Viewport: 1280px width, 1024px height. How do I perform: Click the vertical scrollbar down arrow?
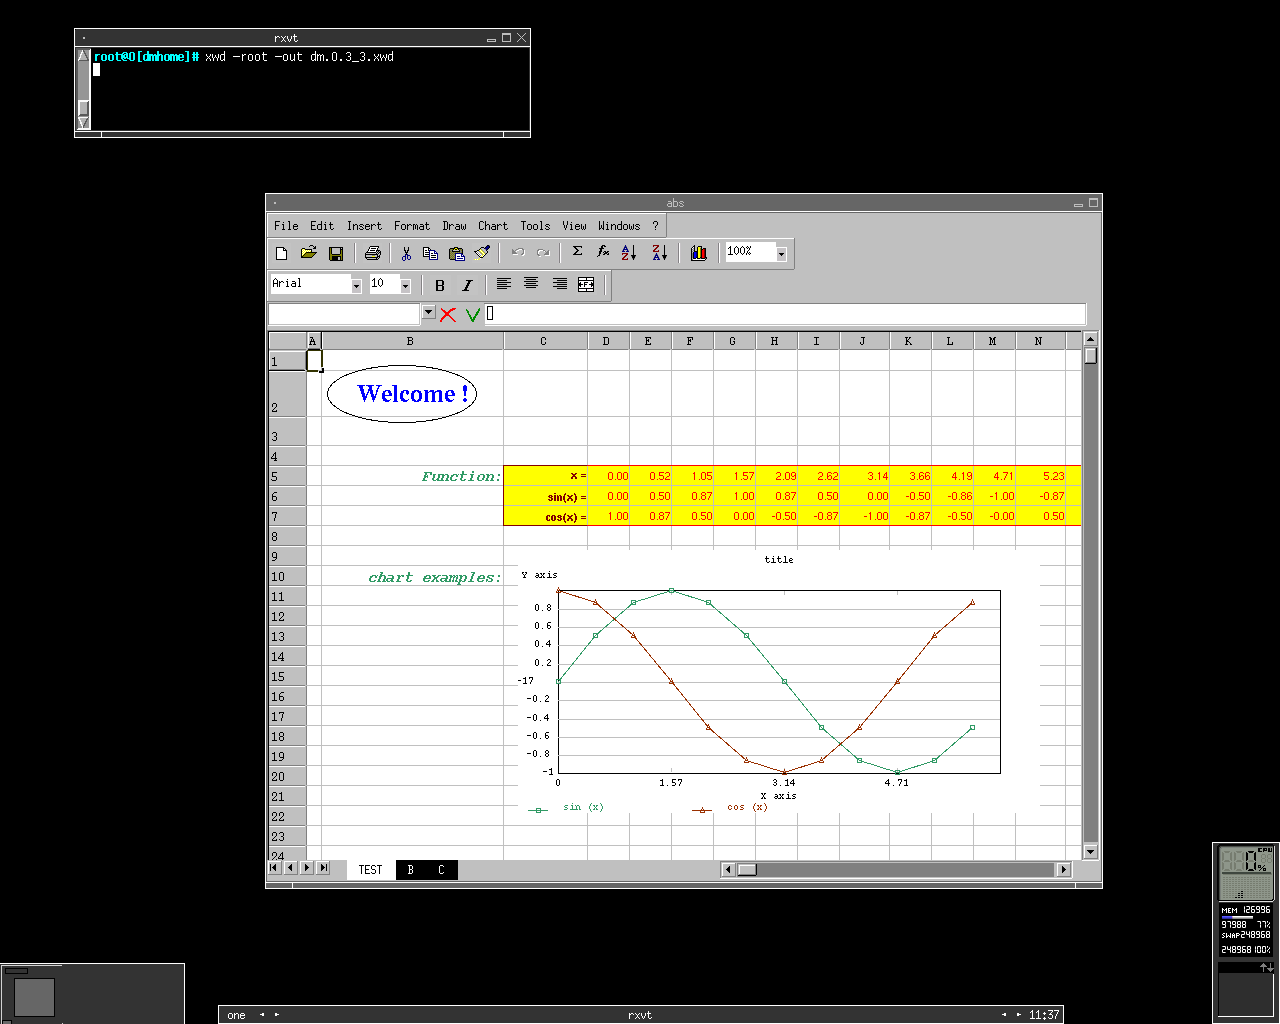click(x=1090, y=852)
